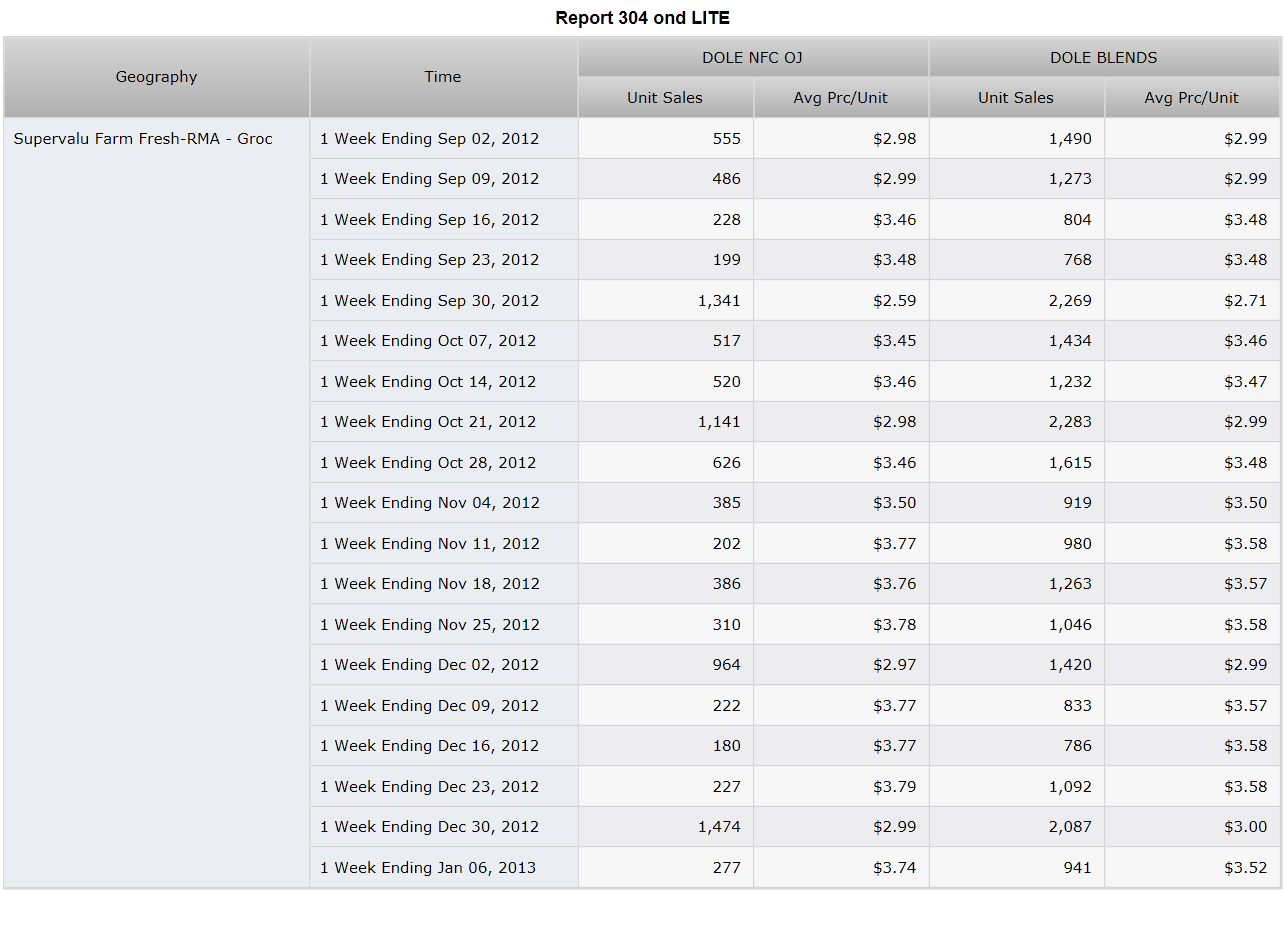The width and height of the screenshot is (1284, 946).
Task: Click NFC OJ unit sales value 964
Action: point(727,665)
